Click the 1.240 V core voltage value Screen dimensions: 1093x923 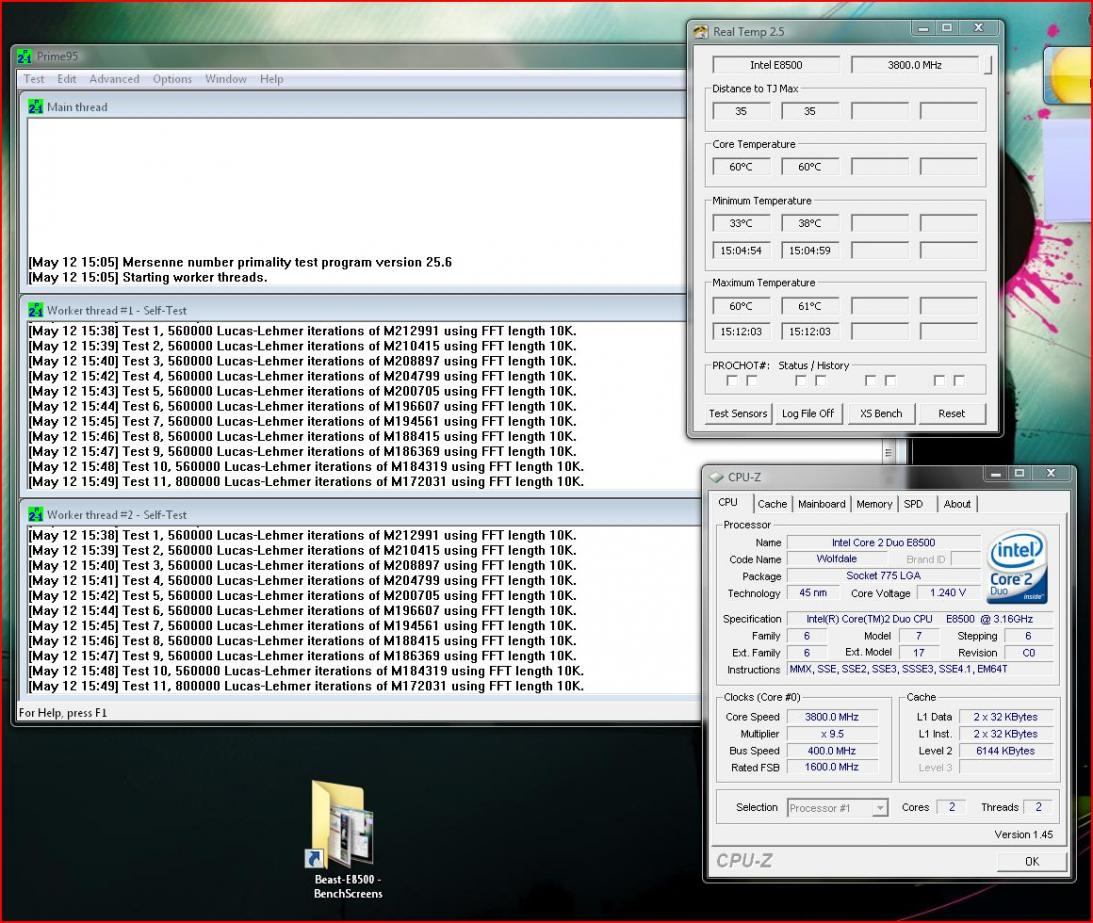point(948,593)
